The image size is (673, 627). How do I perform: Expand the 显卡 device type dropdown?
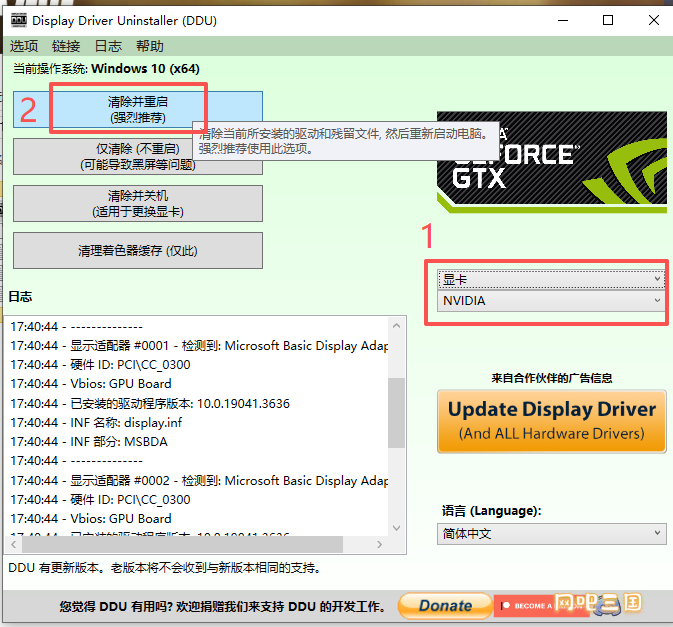click(551, 279)
